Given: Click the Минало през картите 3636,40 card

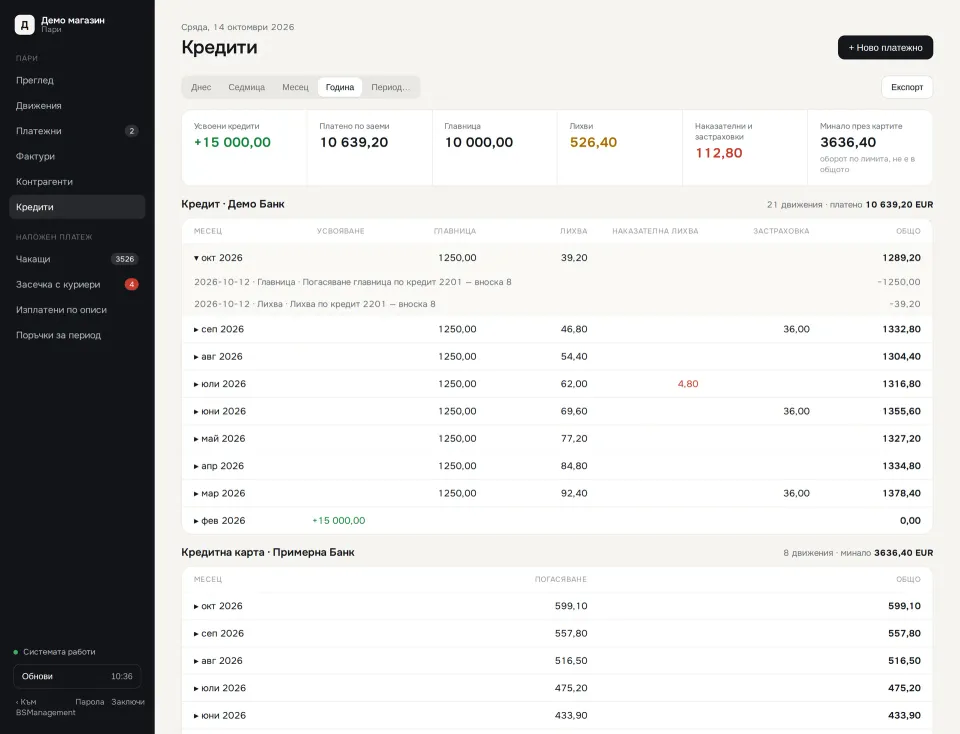Looking at the screenshot, I should 870,148.
